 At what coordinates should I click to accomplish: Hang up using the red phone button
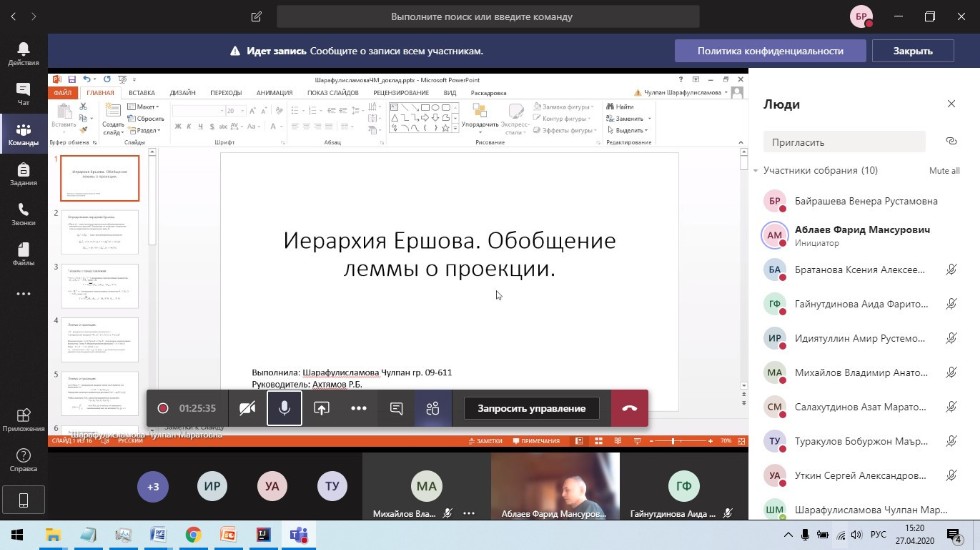(629, 408)
